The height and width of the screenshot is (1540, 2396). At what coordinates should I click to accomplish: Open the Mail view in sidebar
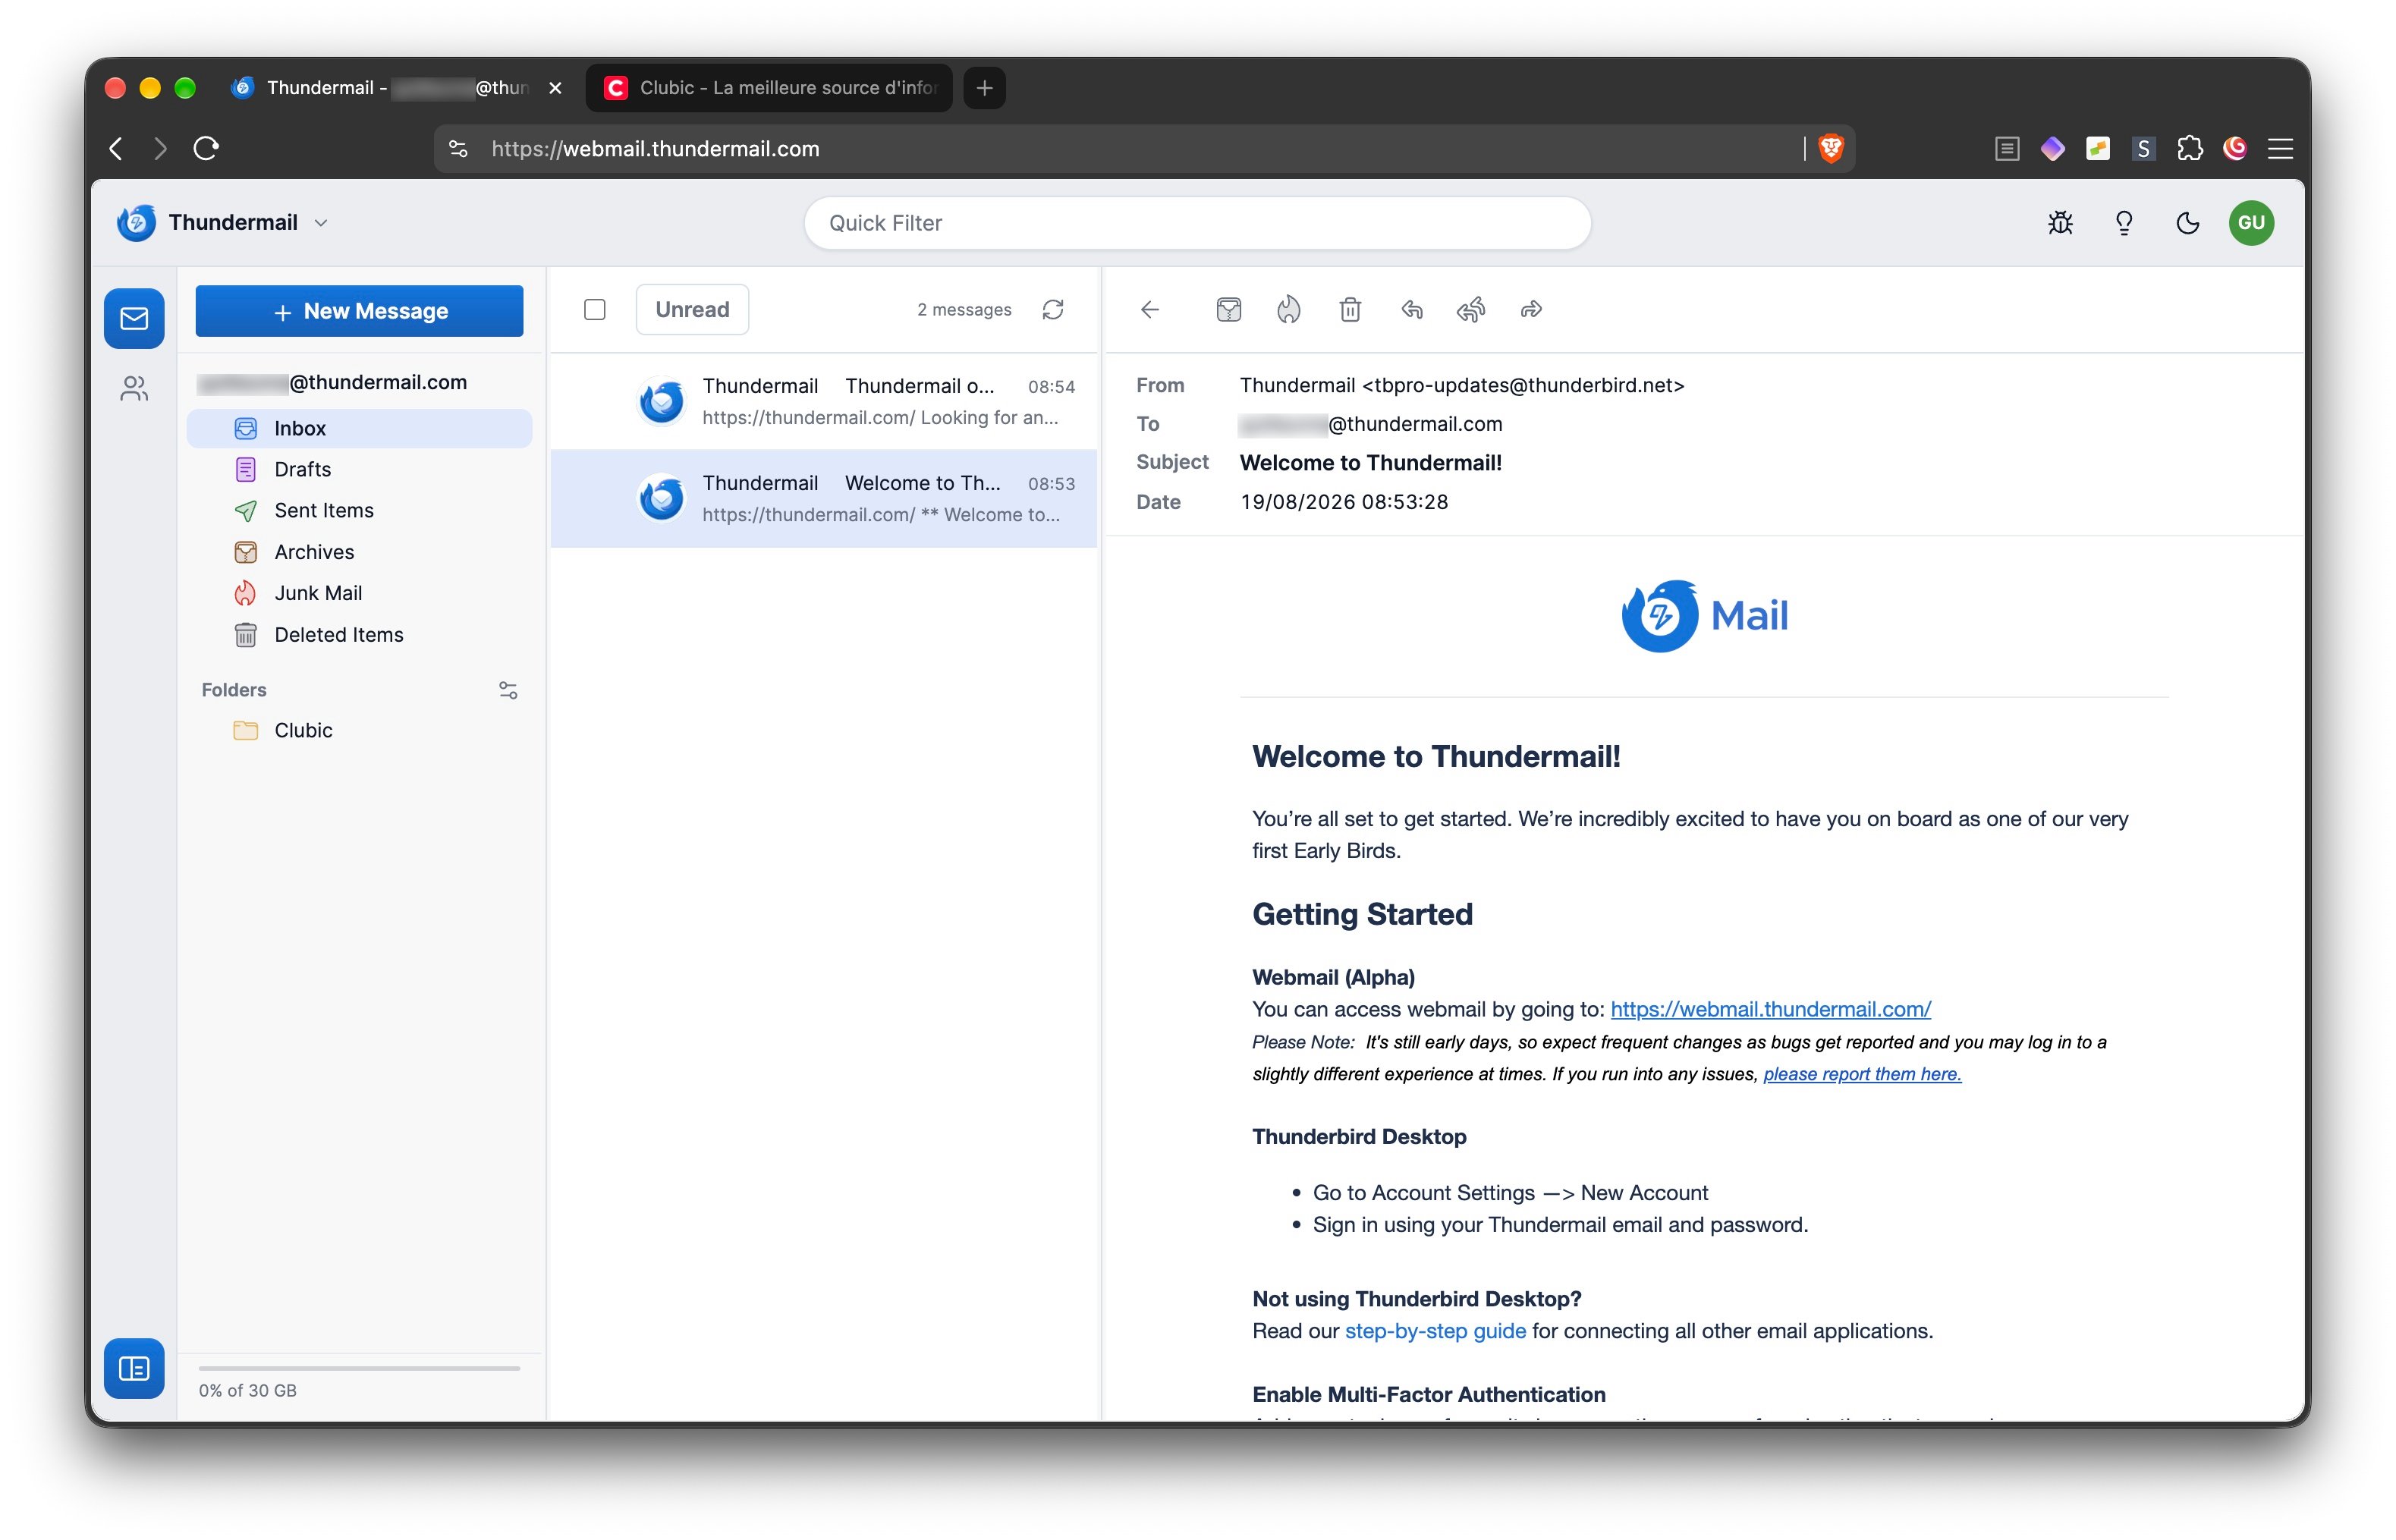click(134, 318)
